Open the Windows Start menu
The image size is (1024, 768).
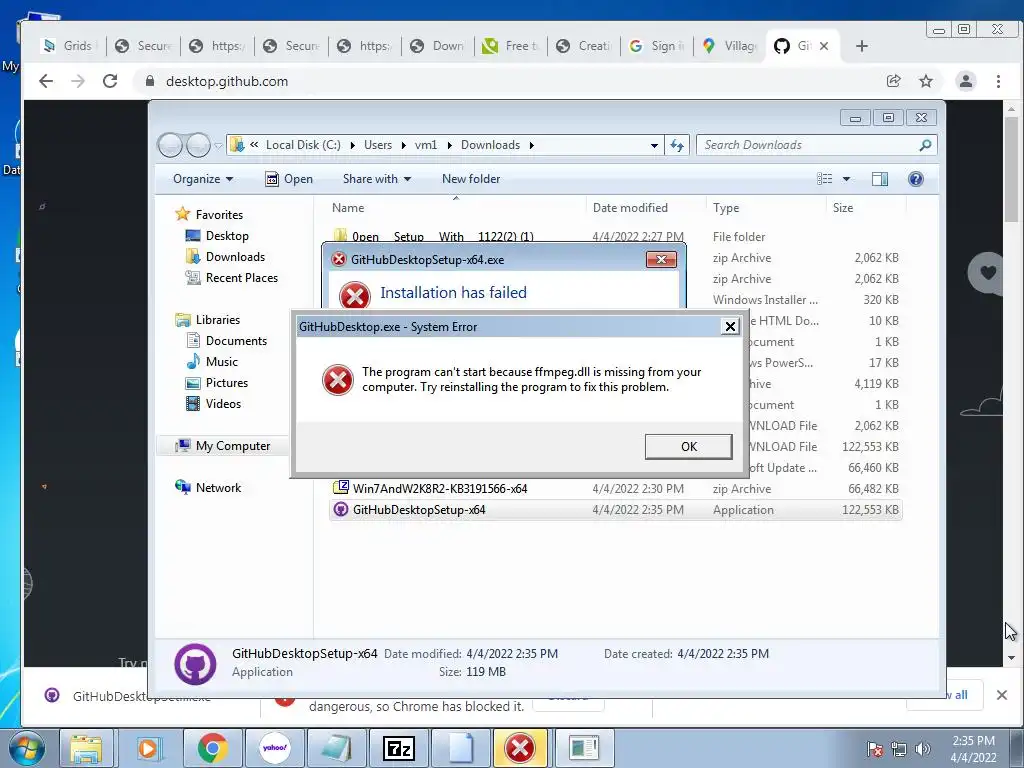[x=27, y=748]
